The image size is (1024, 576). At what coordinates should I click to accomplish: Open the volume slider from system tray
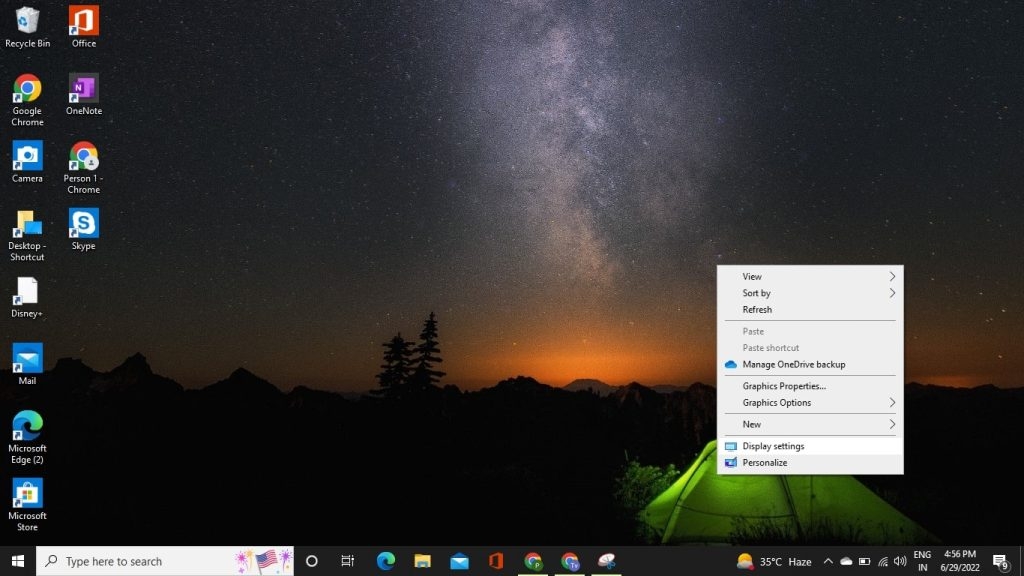point(899,561)
